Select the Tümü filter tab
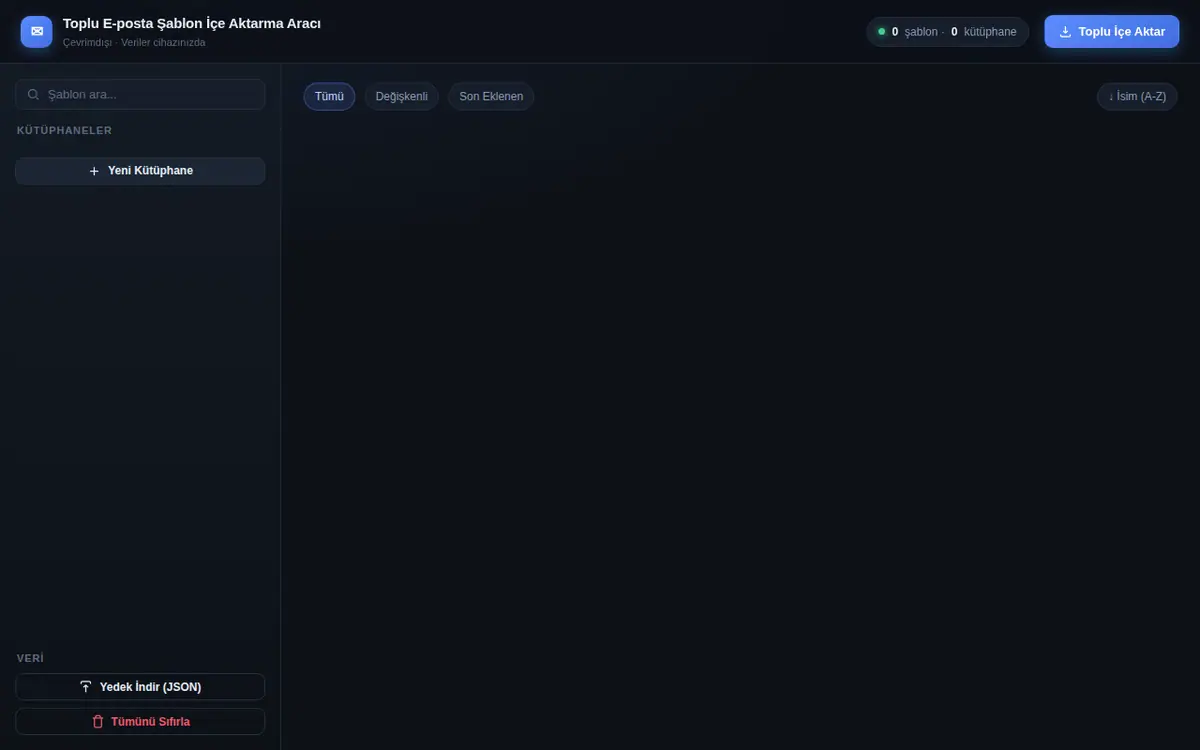Image resolution: width=1200 pixels, height=750 pixels. 329,96
